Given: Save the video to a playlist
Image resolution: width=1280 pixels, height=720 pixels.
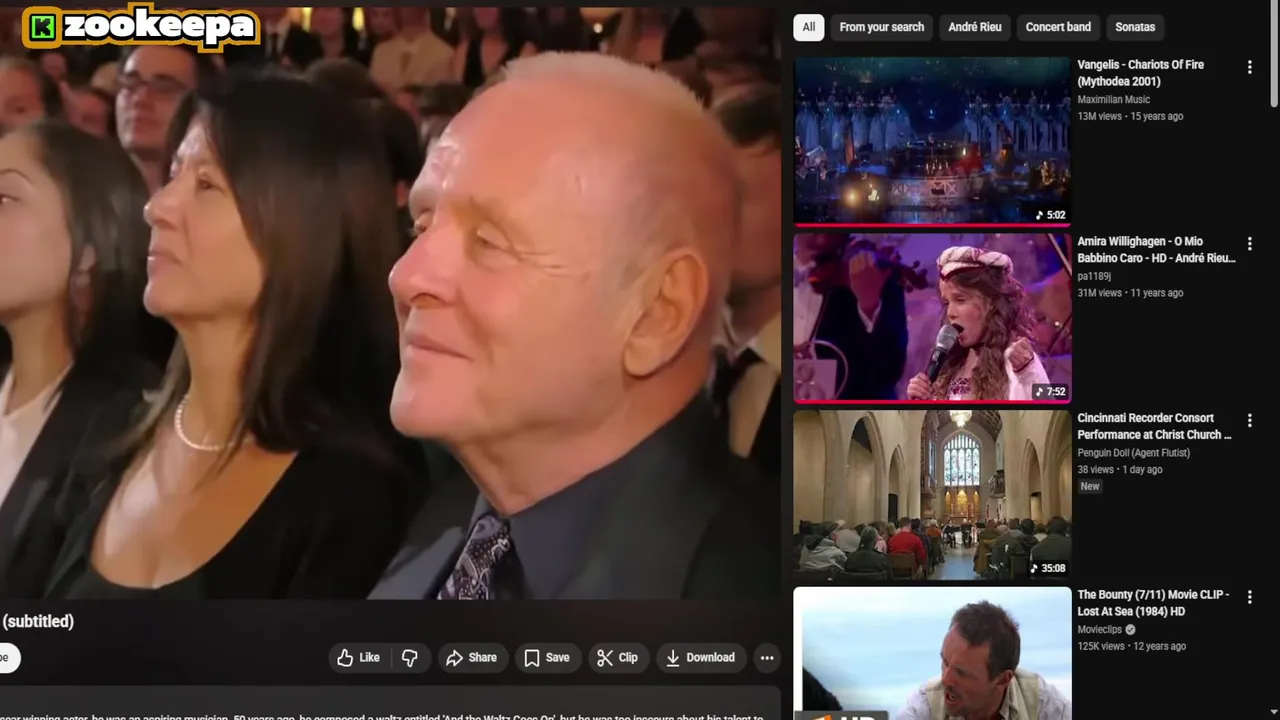Looking at the screenshot, I should coord(547,657).
